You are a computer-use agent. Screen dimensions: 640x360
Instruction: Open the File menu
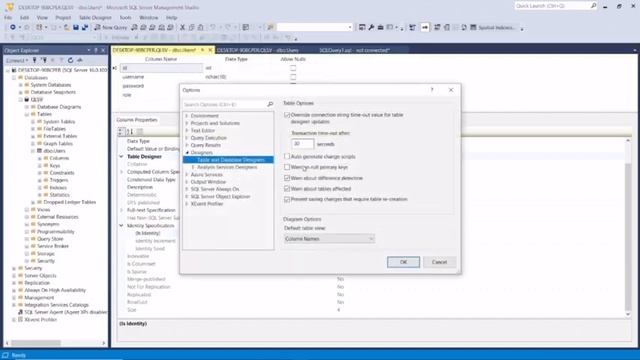click(x=8, y=18)
